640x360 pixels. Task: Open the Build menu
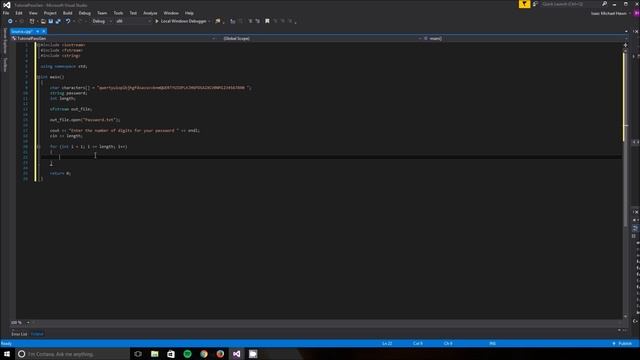[x=68, y=13]
